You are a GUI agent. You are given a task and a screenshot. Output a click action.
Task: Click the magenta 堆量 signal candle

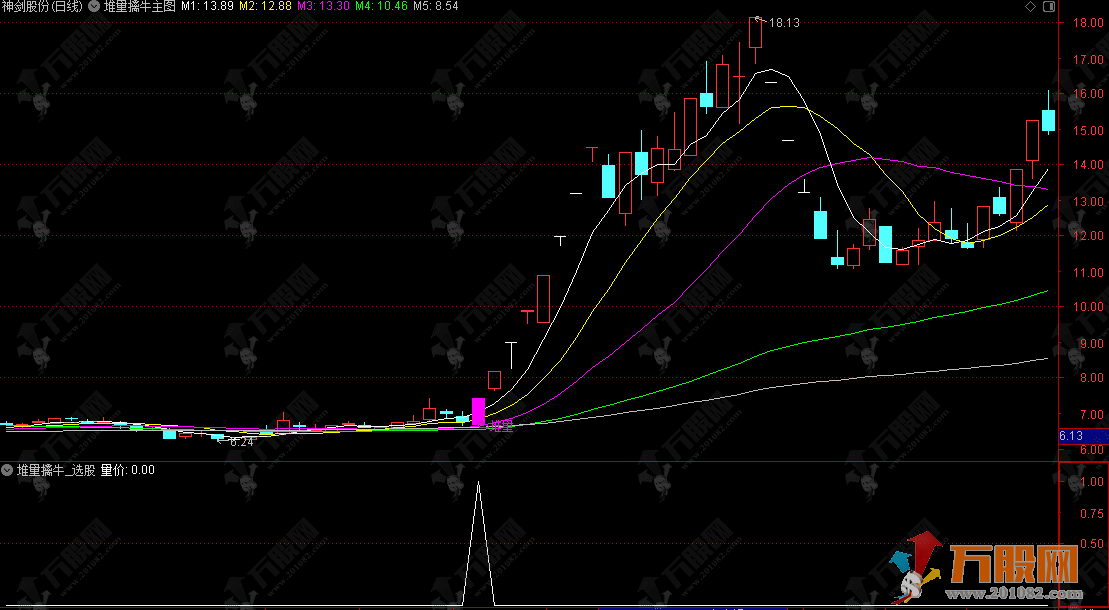478,411
